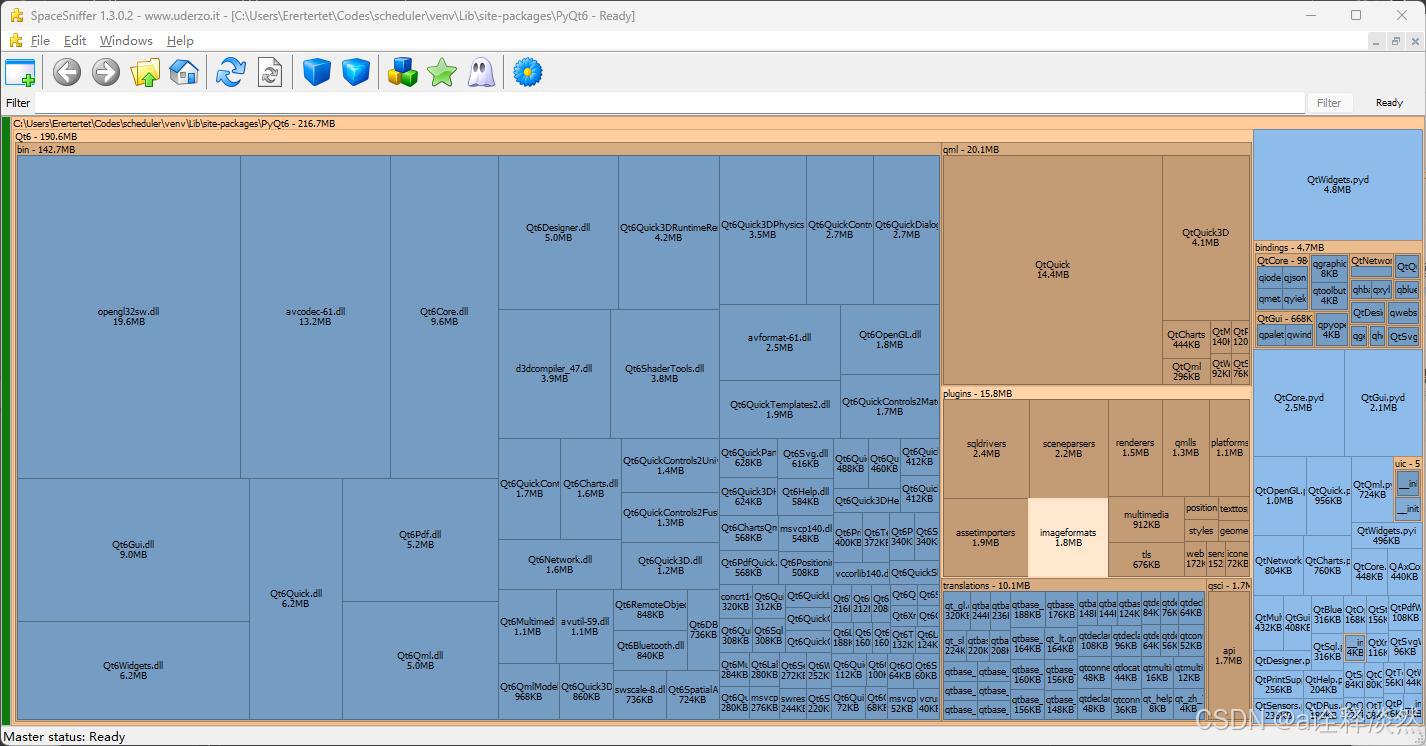Click the puzzle-piece icon in menu bar
Viewport: 1426px width, 746px height.
pyautogui.click(x=16, y=40)
